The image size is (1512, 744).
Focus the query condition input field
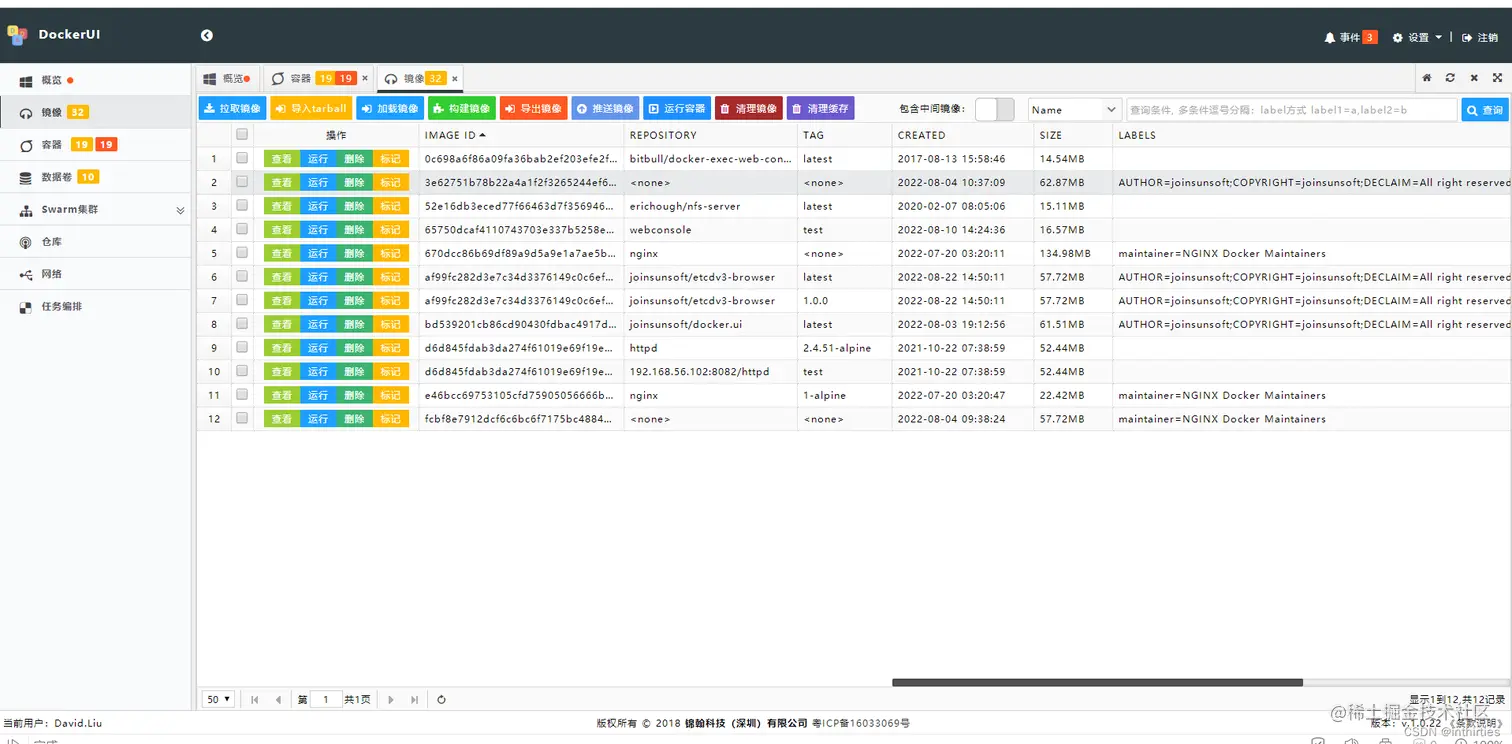coord(1292,110)
